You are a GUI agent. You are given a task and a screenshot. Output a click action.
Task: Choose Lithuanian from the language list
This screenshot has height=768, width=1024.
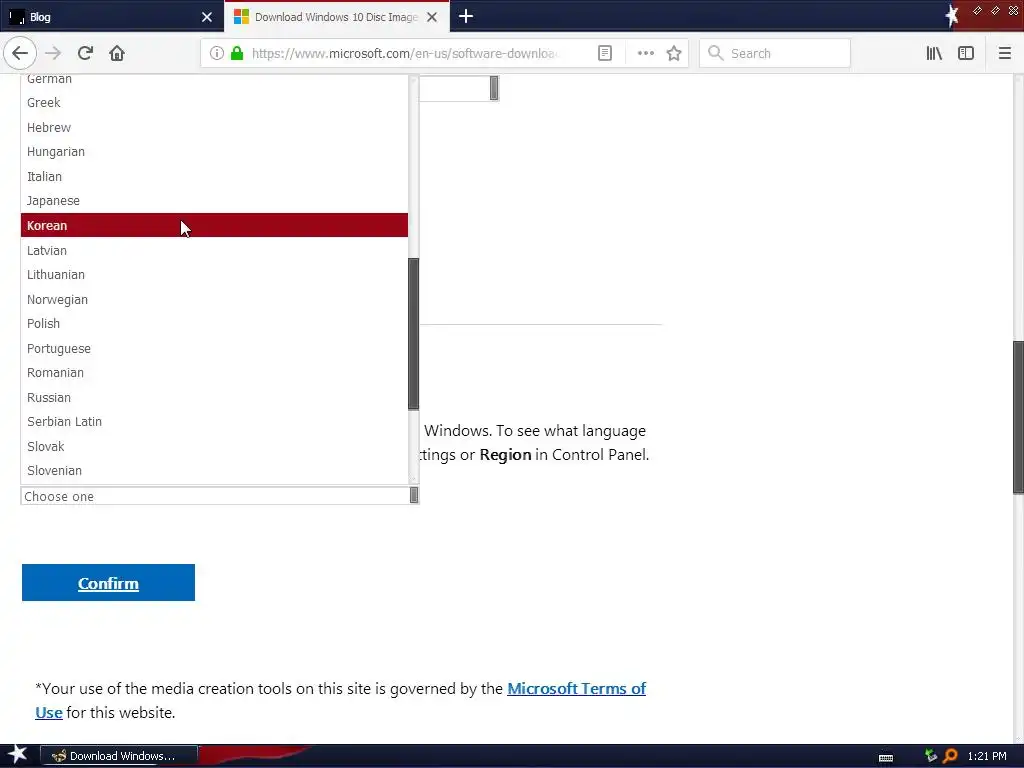click(x=214, y=274)
